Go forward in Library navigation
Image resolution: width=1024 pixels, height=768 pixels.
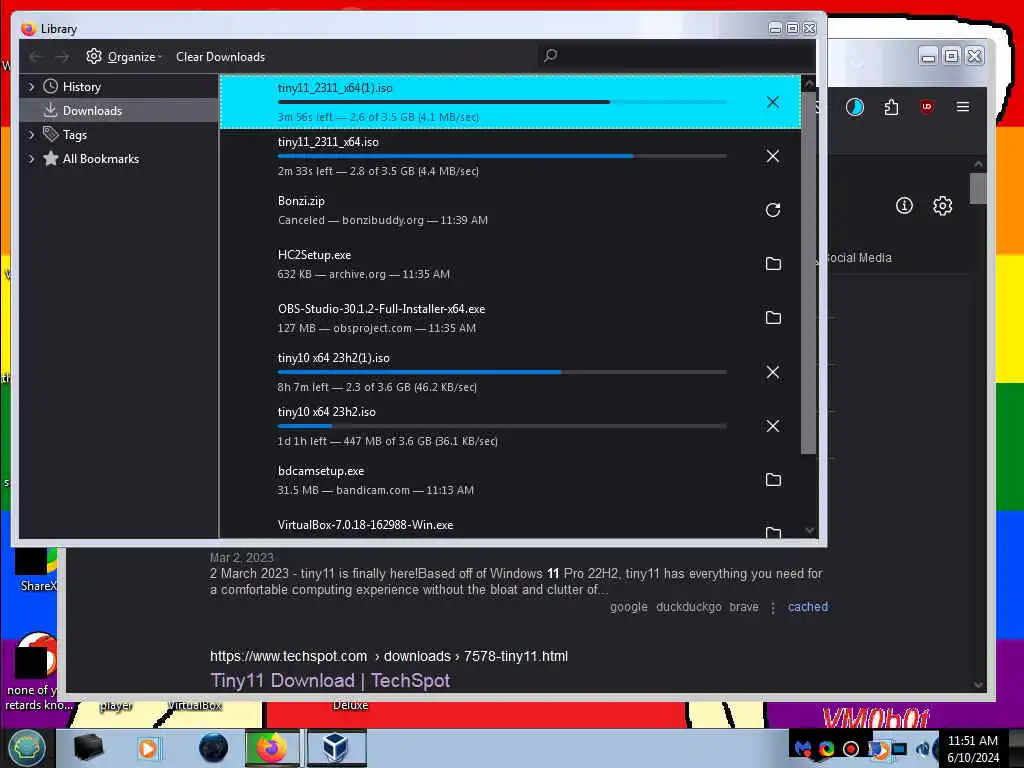pyautogui.click(x=62, y=57)
